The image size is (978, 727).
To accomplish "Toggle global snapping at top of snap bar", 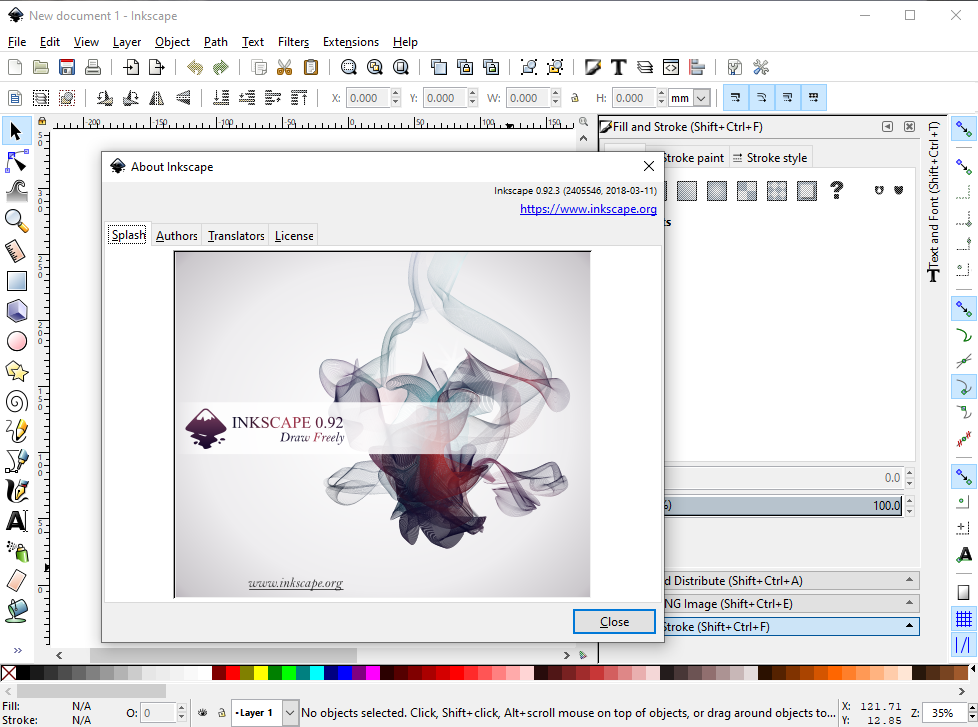I will click(x=963, y=128).
